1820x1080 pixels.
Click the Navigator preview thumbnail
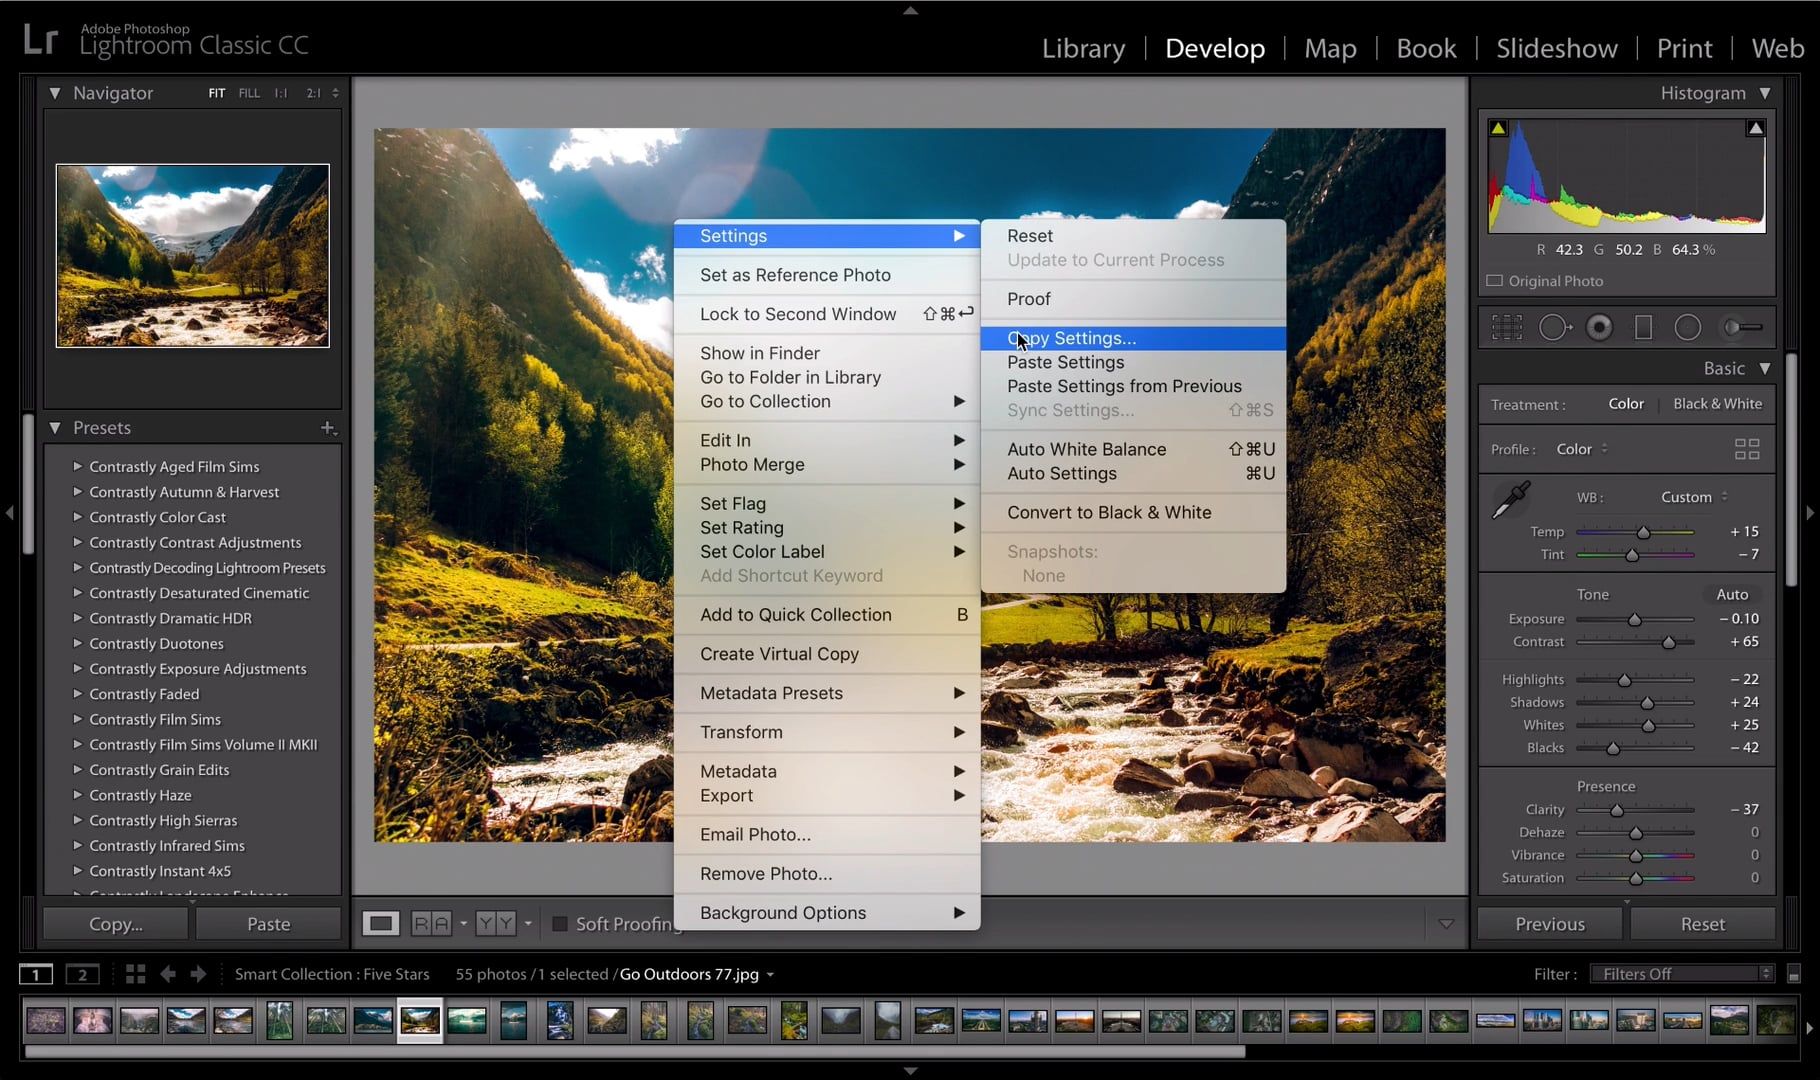pos(193,256)
